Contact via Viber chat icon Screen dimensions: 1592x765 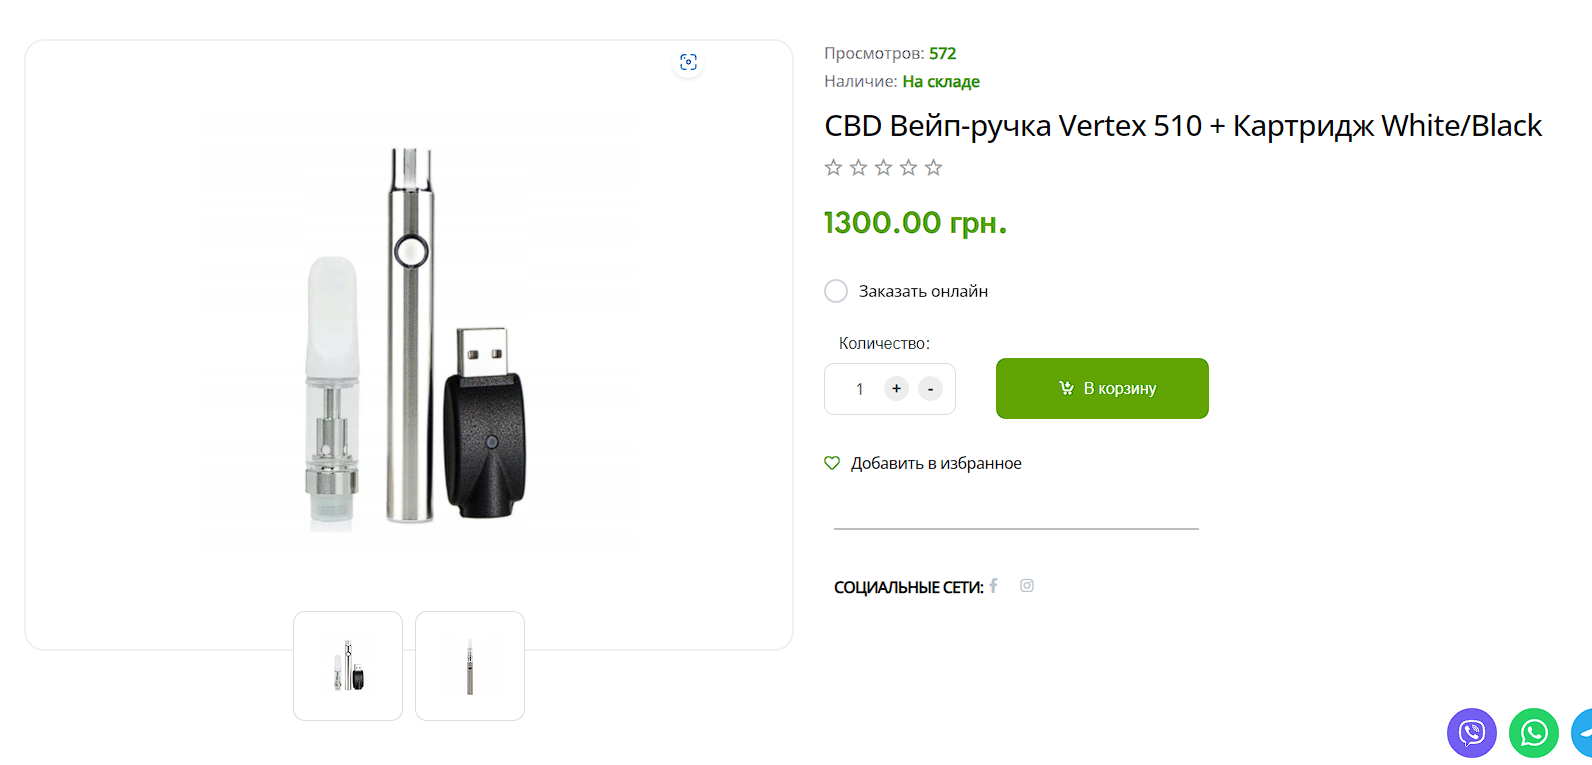click(1472, 733)
